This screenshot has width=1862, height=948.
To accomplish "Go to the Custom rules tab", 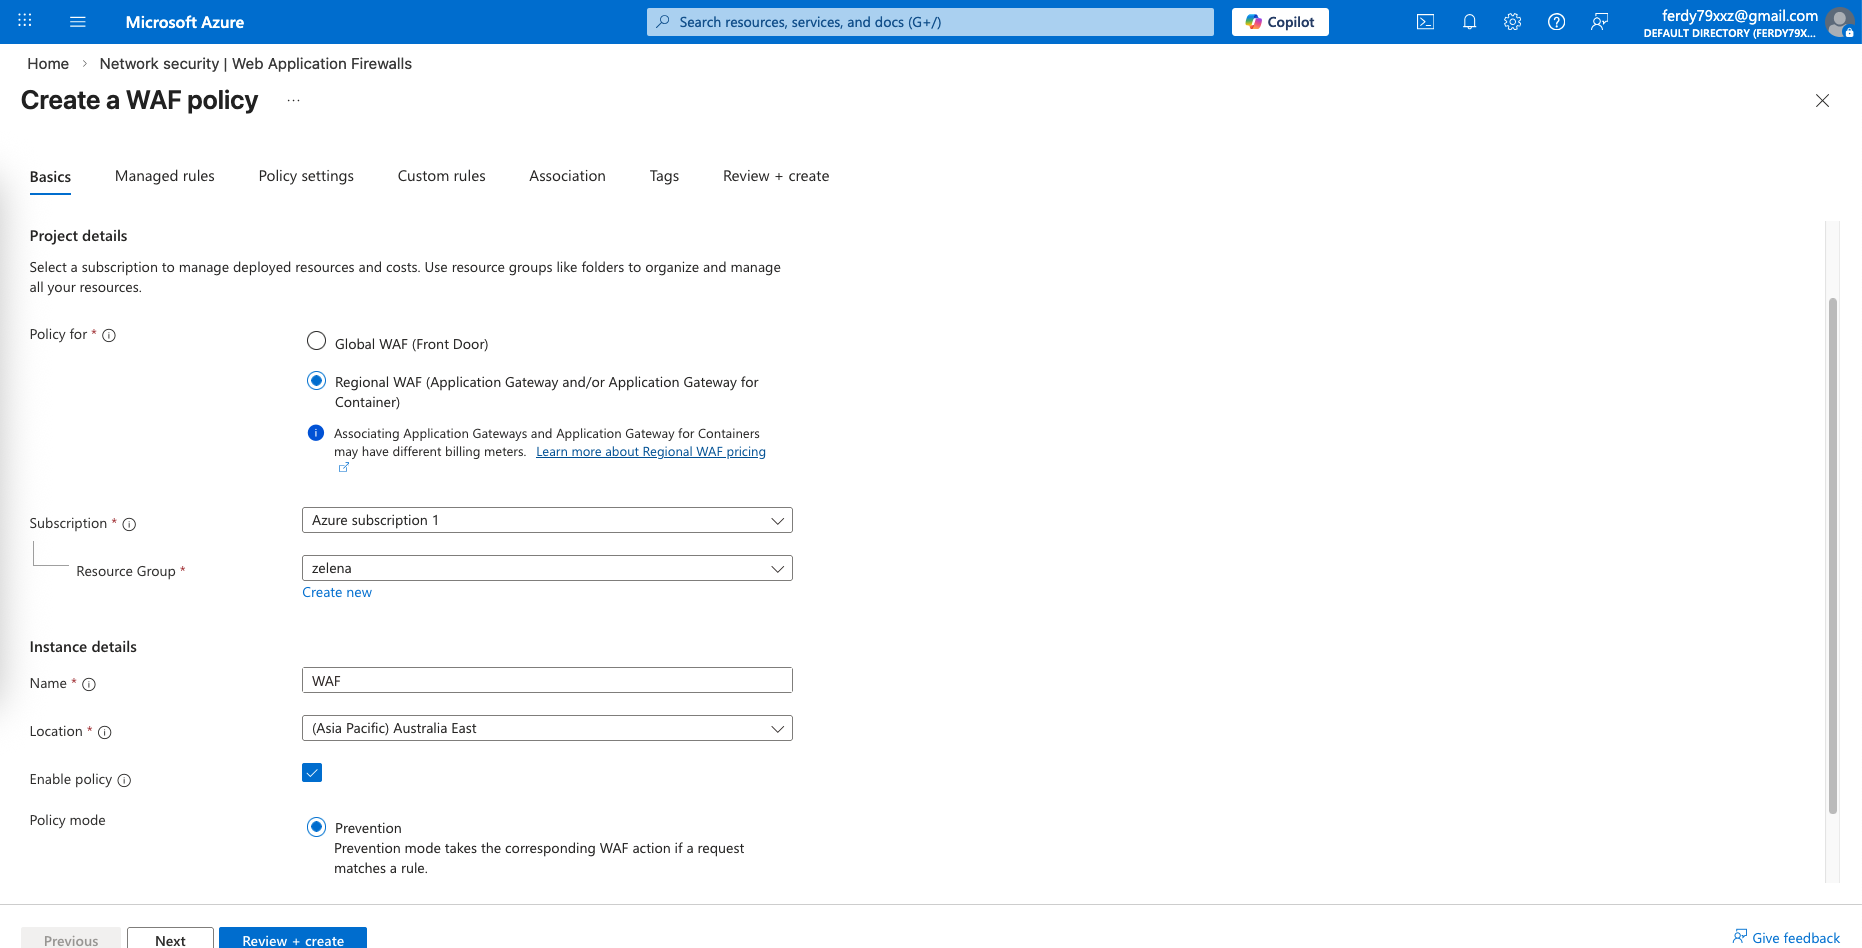I will 441,176.
